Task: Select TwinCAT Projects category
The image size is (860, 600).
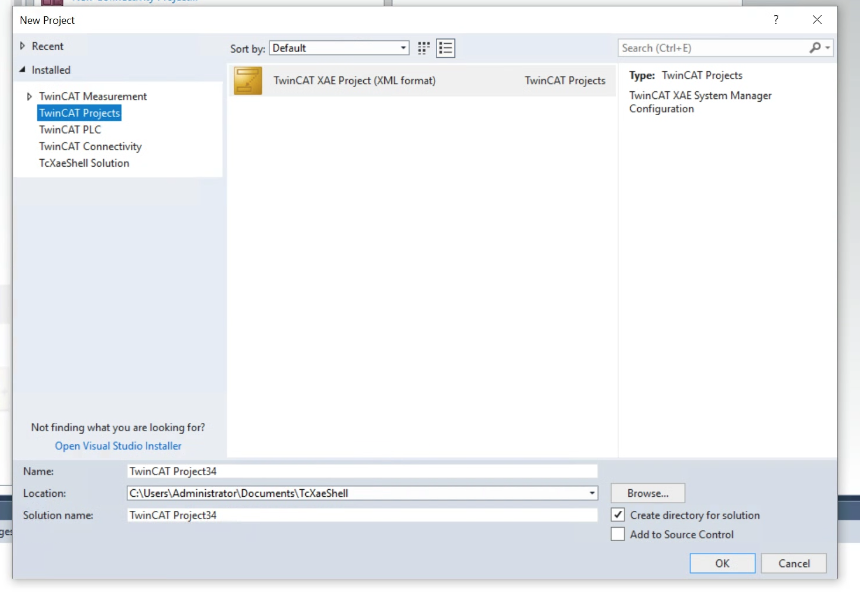Action: pyautogui.click(x=80, y=113)
